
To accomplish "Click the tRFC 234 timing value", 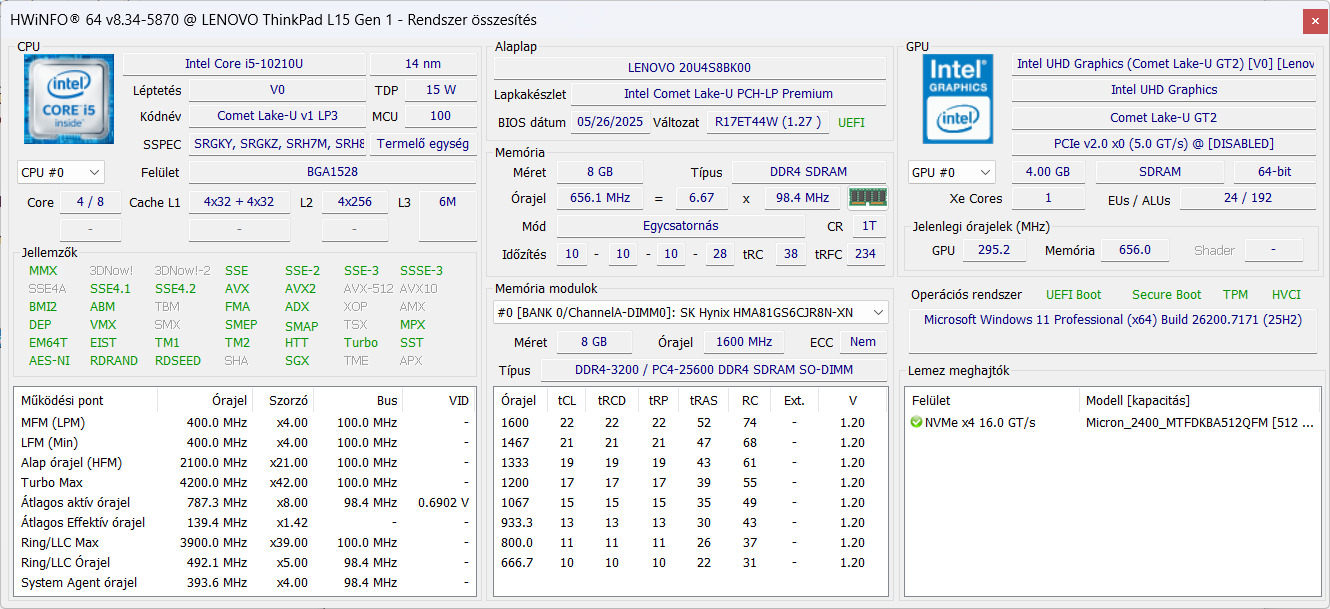I will pos(866,254).
